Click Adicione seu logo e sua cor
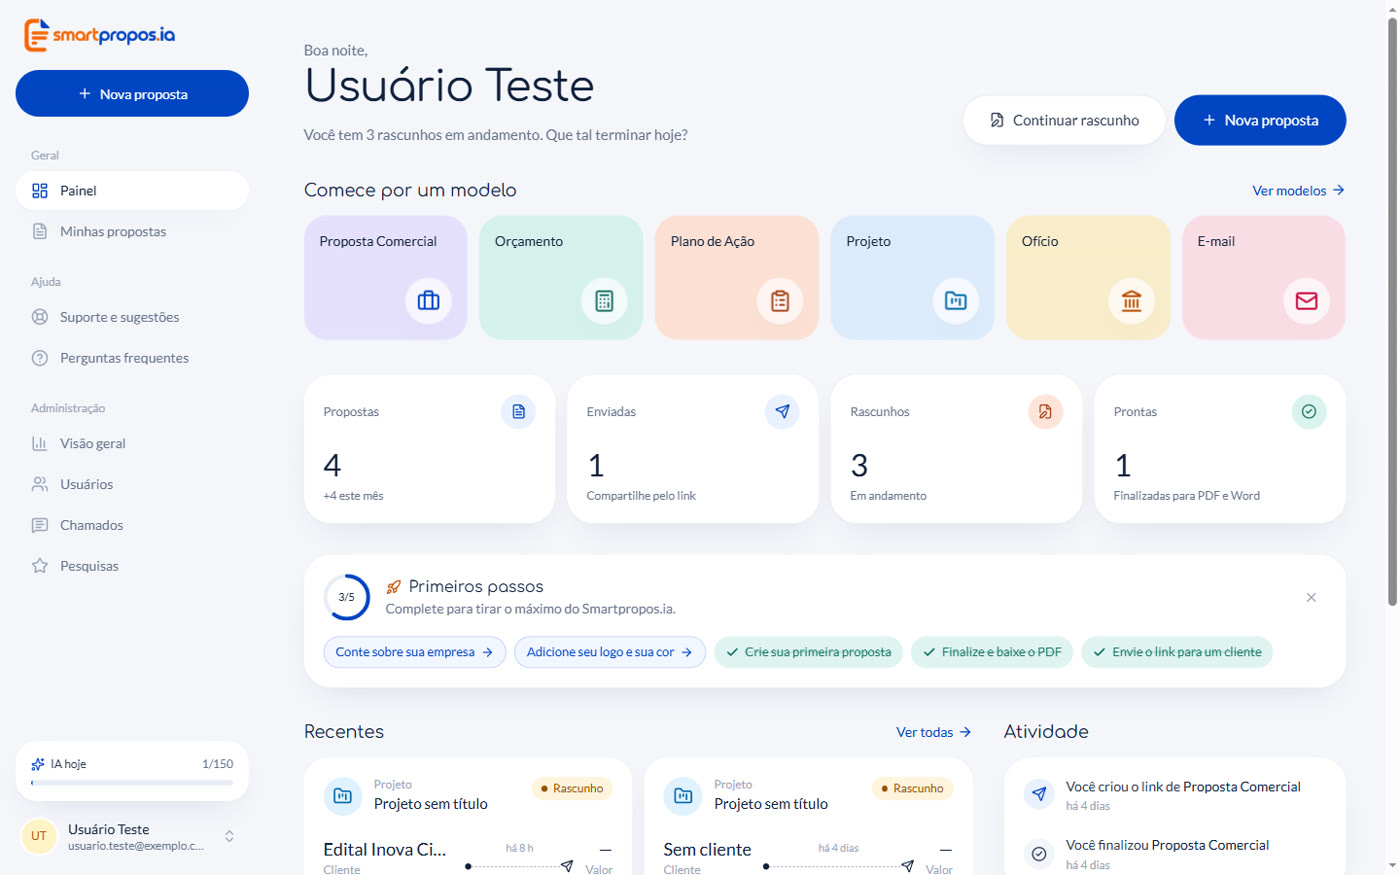The height and width of the screenshot is (875, 1400). [610, 652]
